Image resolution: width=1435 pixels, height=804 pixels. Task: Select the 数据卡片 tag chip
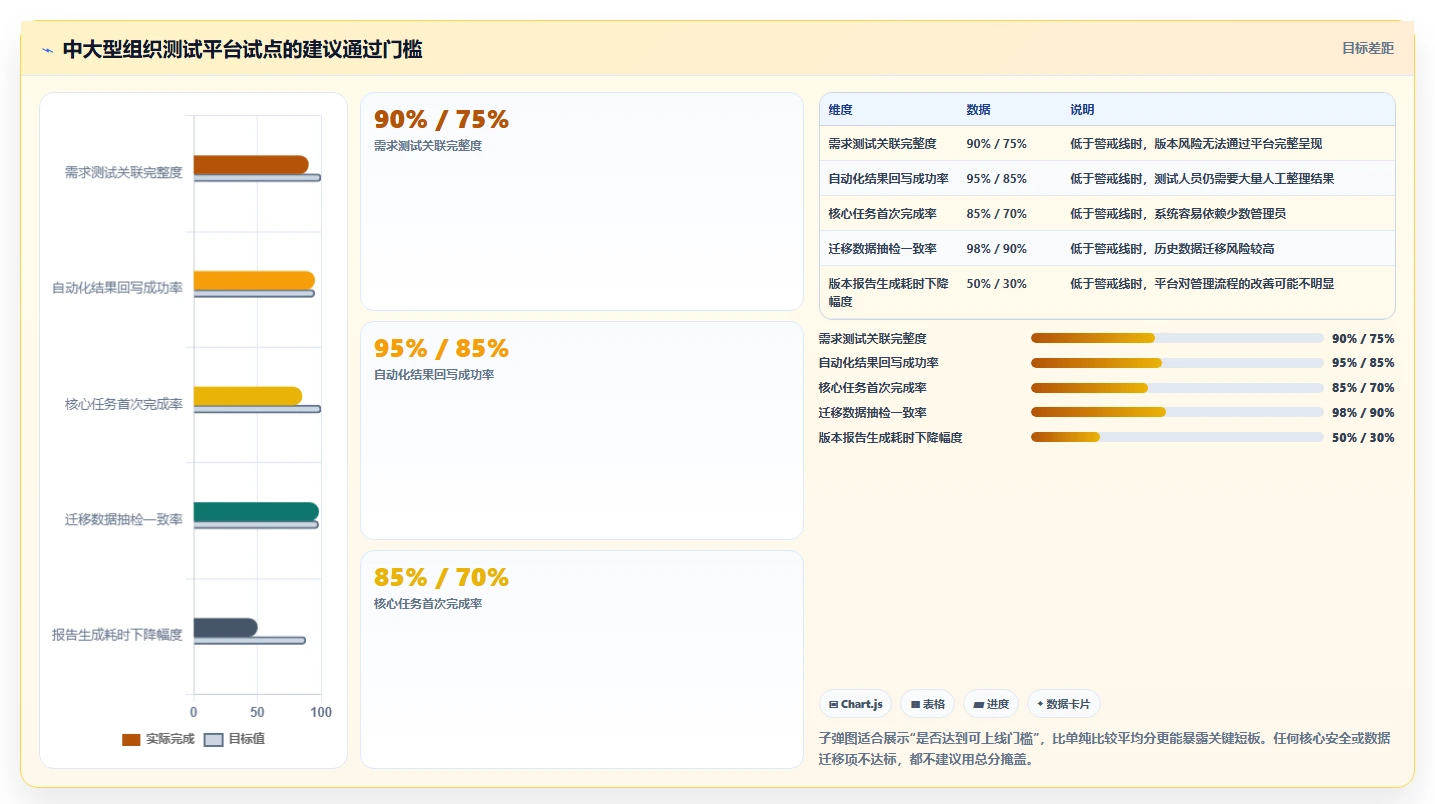[x=1064, y=704]
